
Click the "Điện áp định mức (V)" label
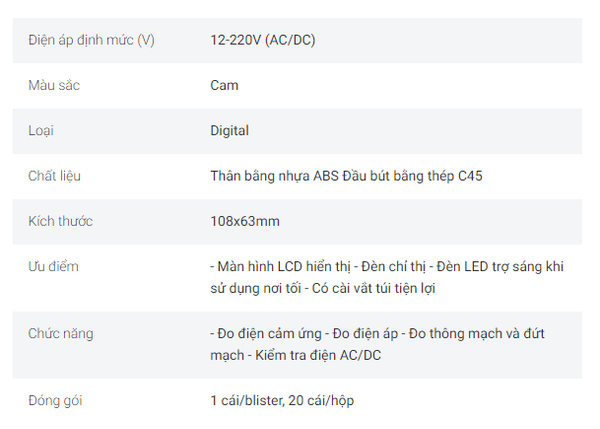click(x=91, y=40)
